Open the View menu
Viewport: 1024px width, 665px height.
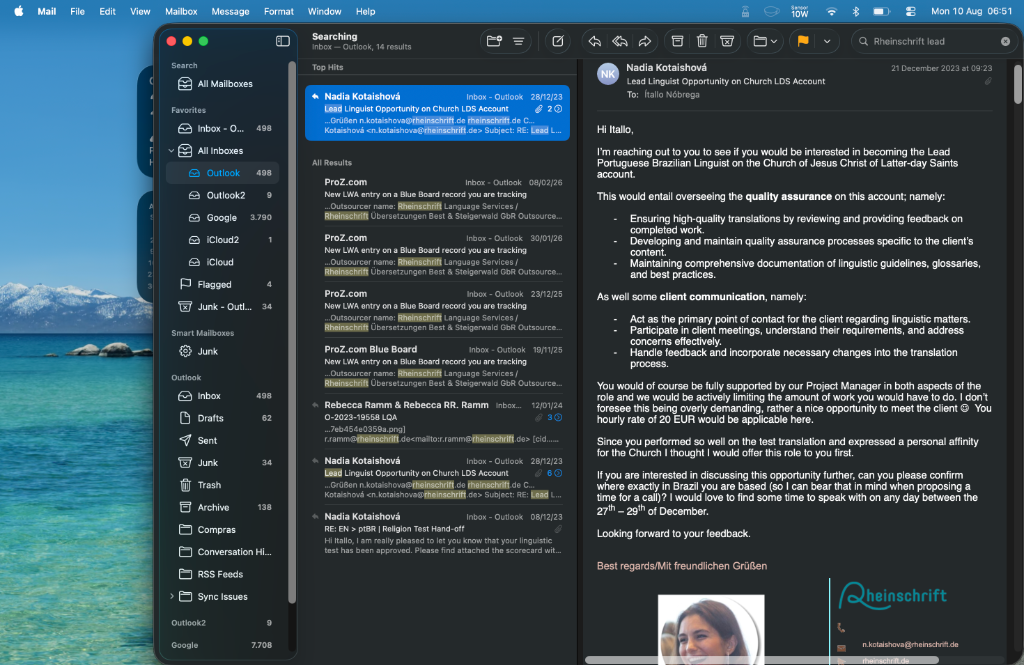coord(140,11)
